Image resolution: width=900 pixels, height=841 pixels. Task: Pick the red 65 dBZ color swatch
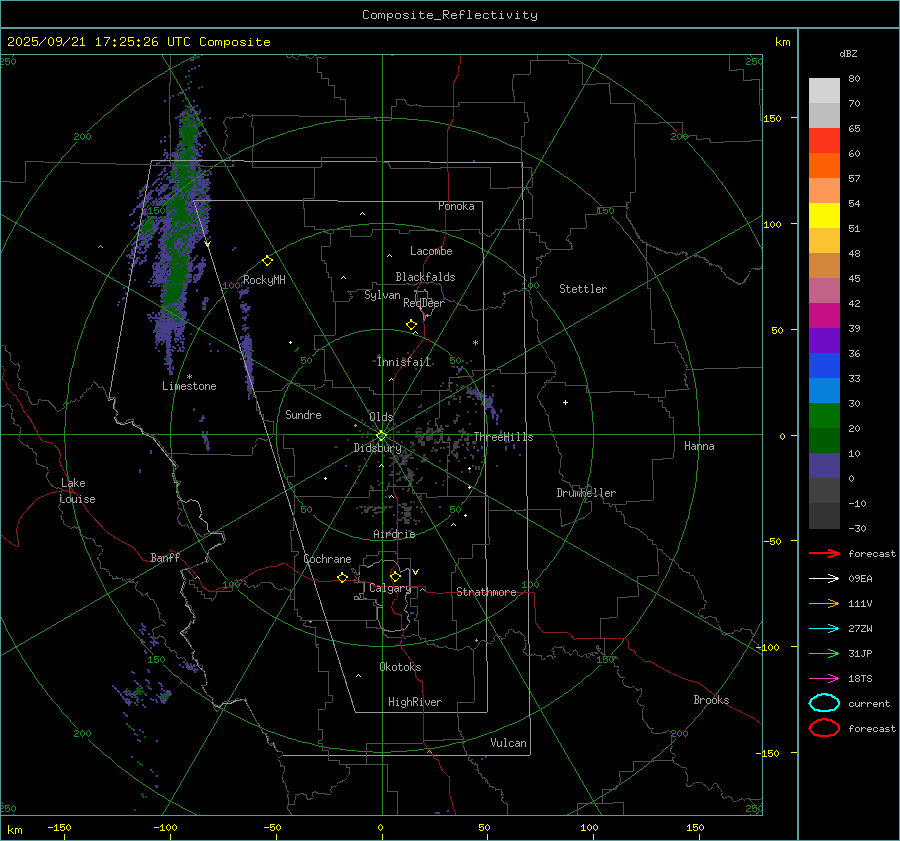click(x=824, y=140)
